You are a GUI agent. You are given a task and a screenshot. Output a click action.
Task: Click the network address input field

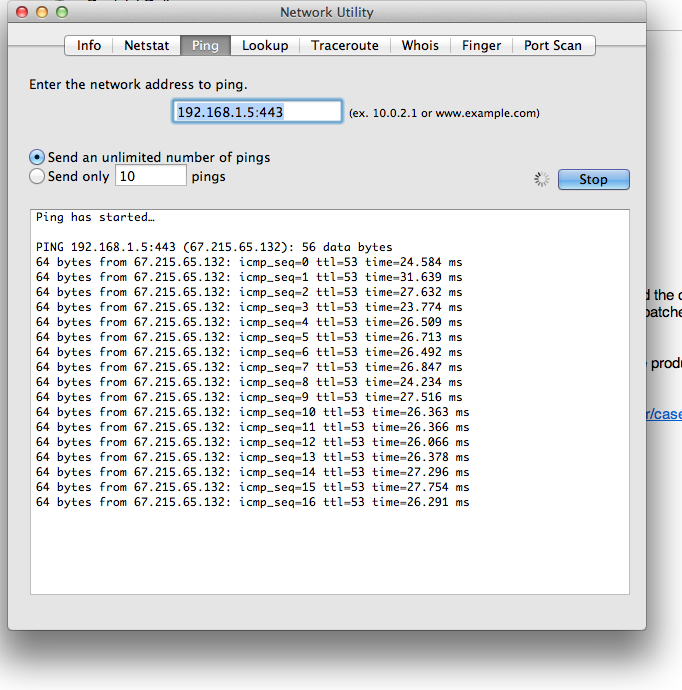click(x=257, y=112)
